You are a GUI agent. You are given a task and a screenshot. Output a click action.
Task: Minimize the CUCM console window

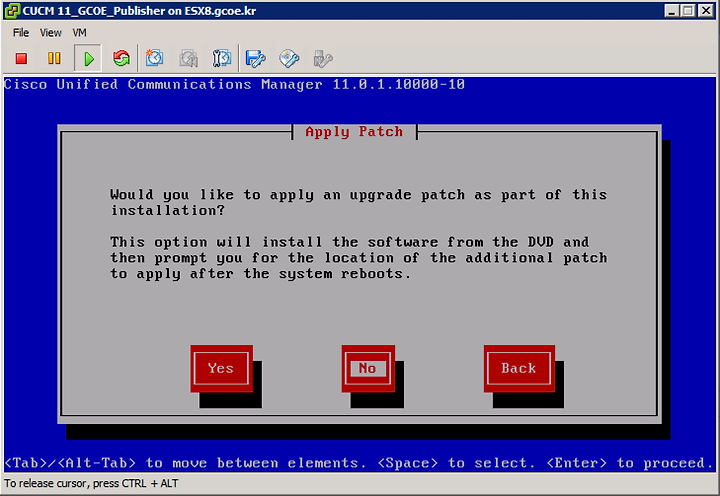coord(672,11)
